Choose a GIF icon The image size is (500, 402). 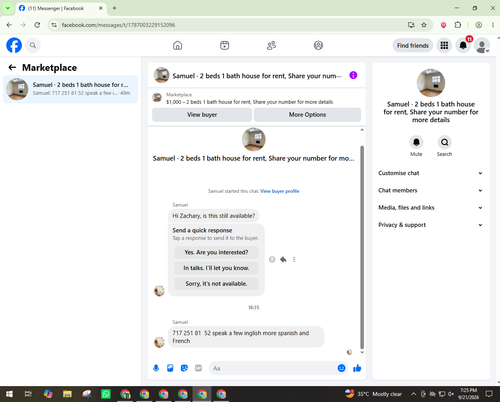pos(198,368)
